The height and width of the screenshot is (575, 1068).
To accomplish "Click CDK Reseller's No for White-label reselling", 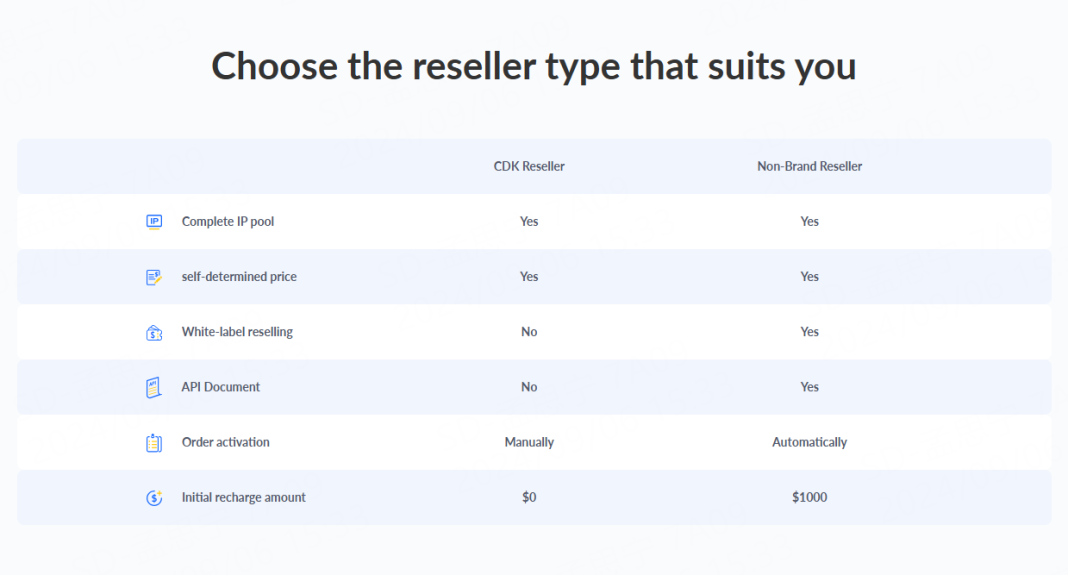I will point(529,332).
